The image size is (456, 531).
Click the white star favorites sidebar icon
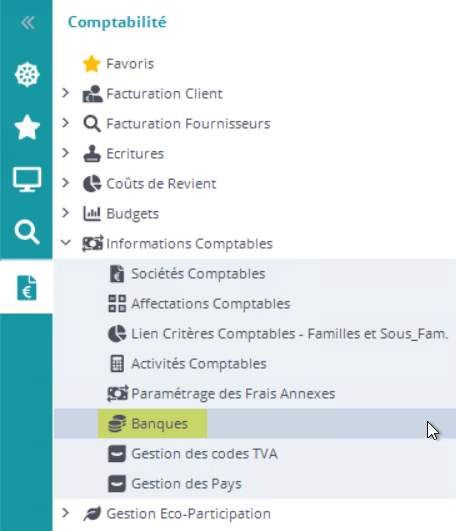(x=27, y=127)
